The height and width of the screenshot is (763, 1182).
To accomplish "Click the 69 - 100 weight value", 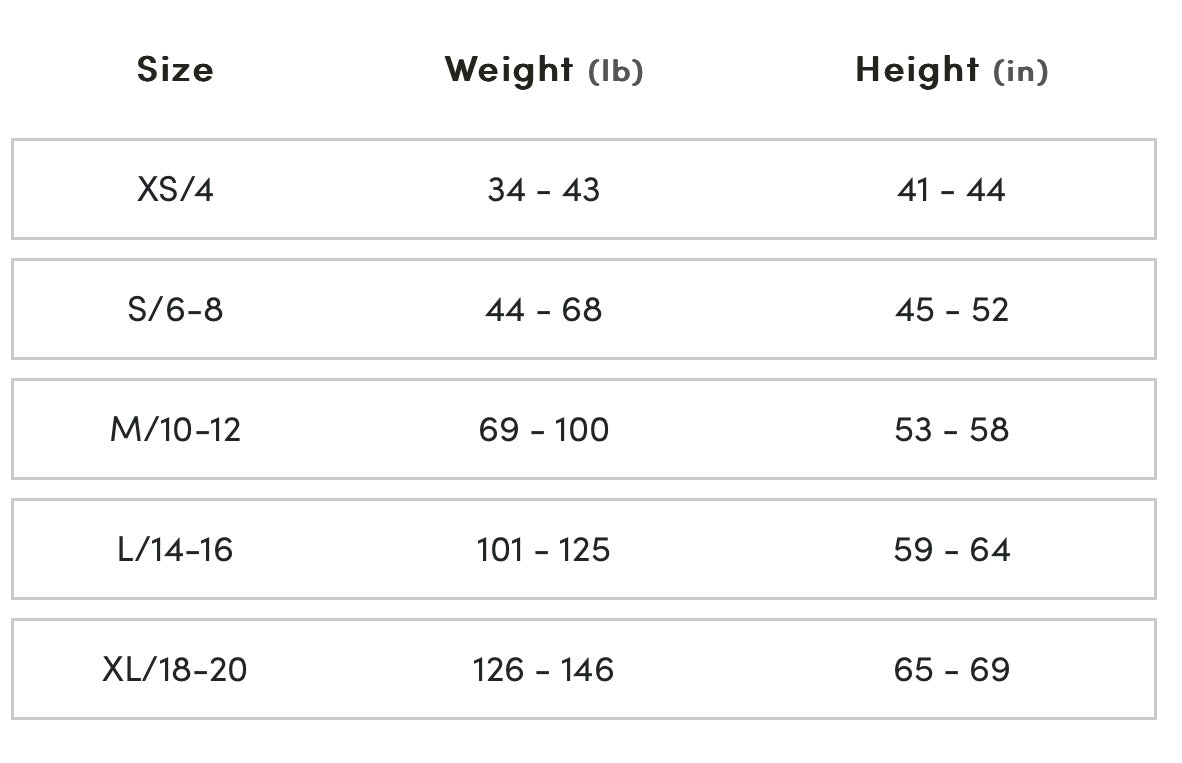I will coord(543,429).
